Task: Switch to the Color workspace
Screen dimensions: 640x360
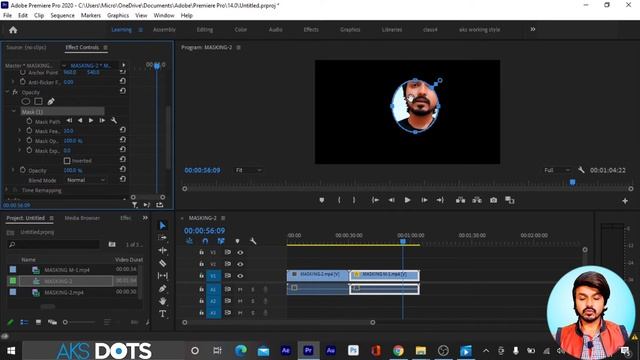Action: (240, 29)
